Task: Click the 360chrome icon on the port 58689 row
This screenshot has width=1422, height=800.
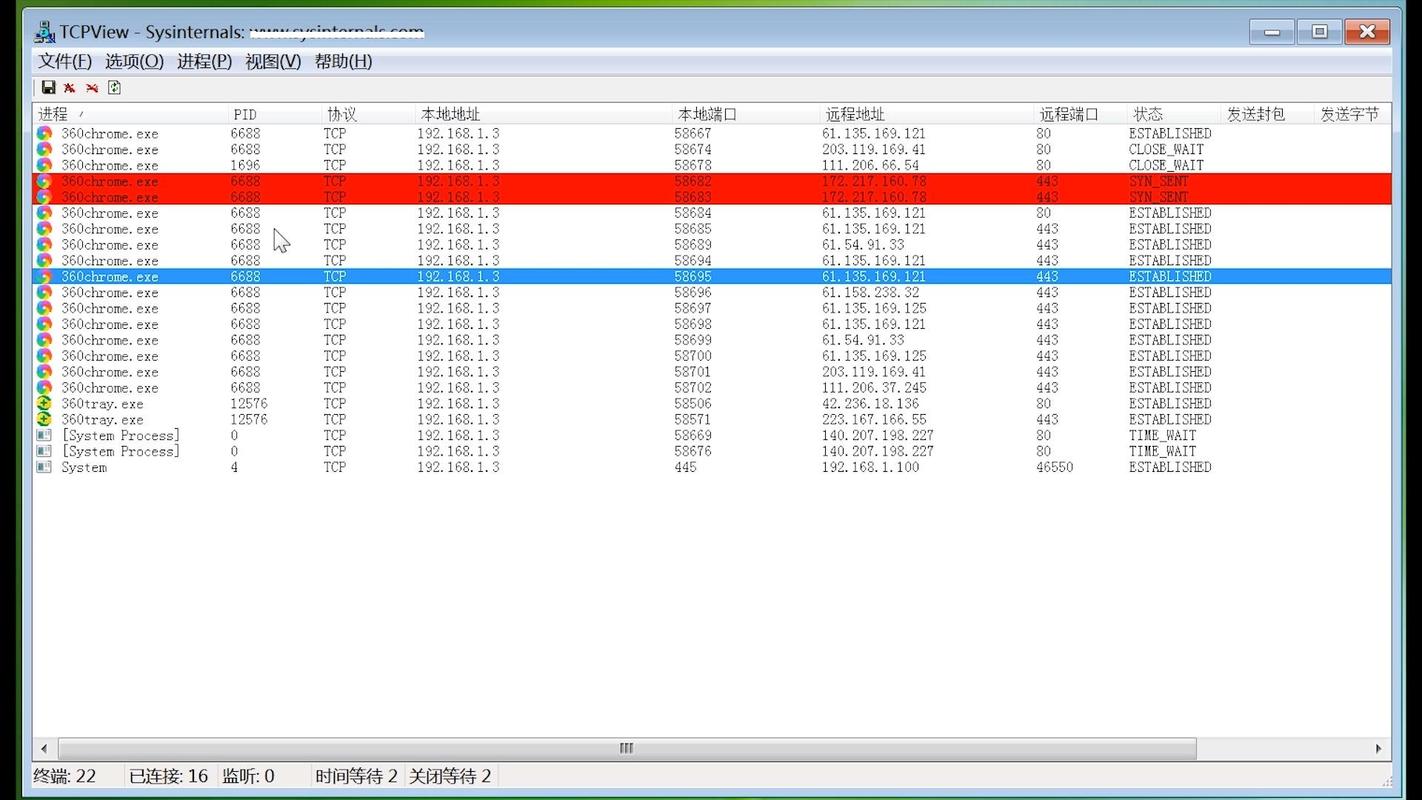Action: [x=44, y=245]
